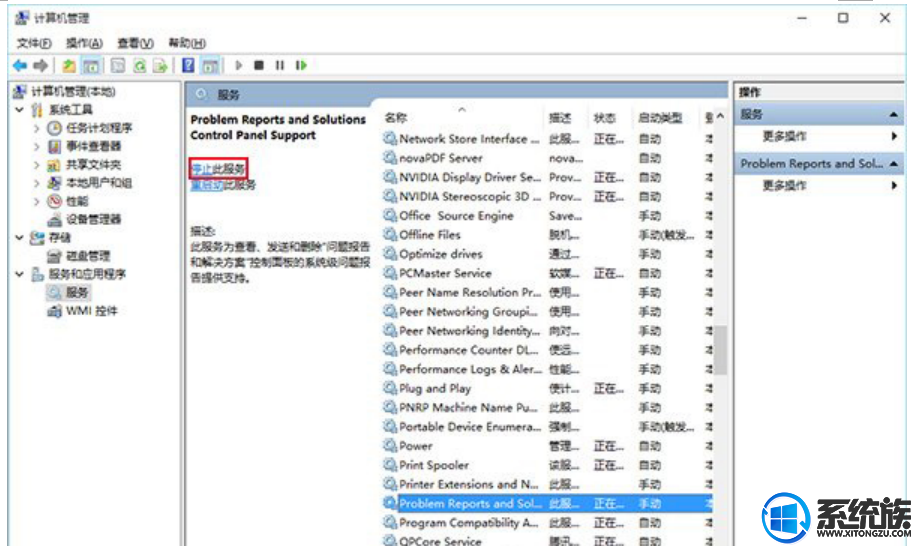Open the 帮助(H) menu
The height and width of the screenshot is (546, 911).
pos(187,43)
